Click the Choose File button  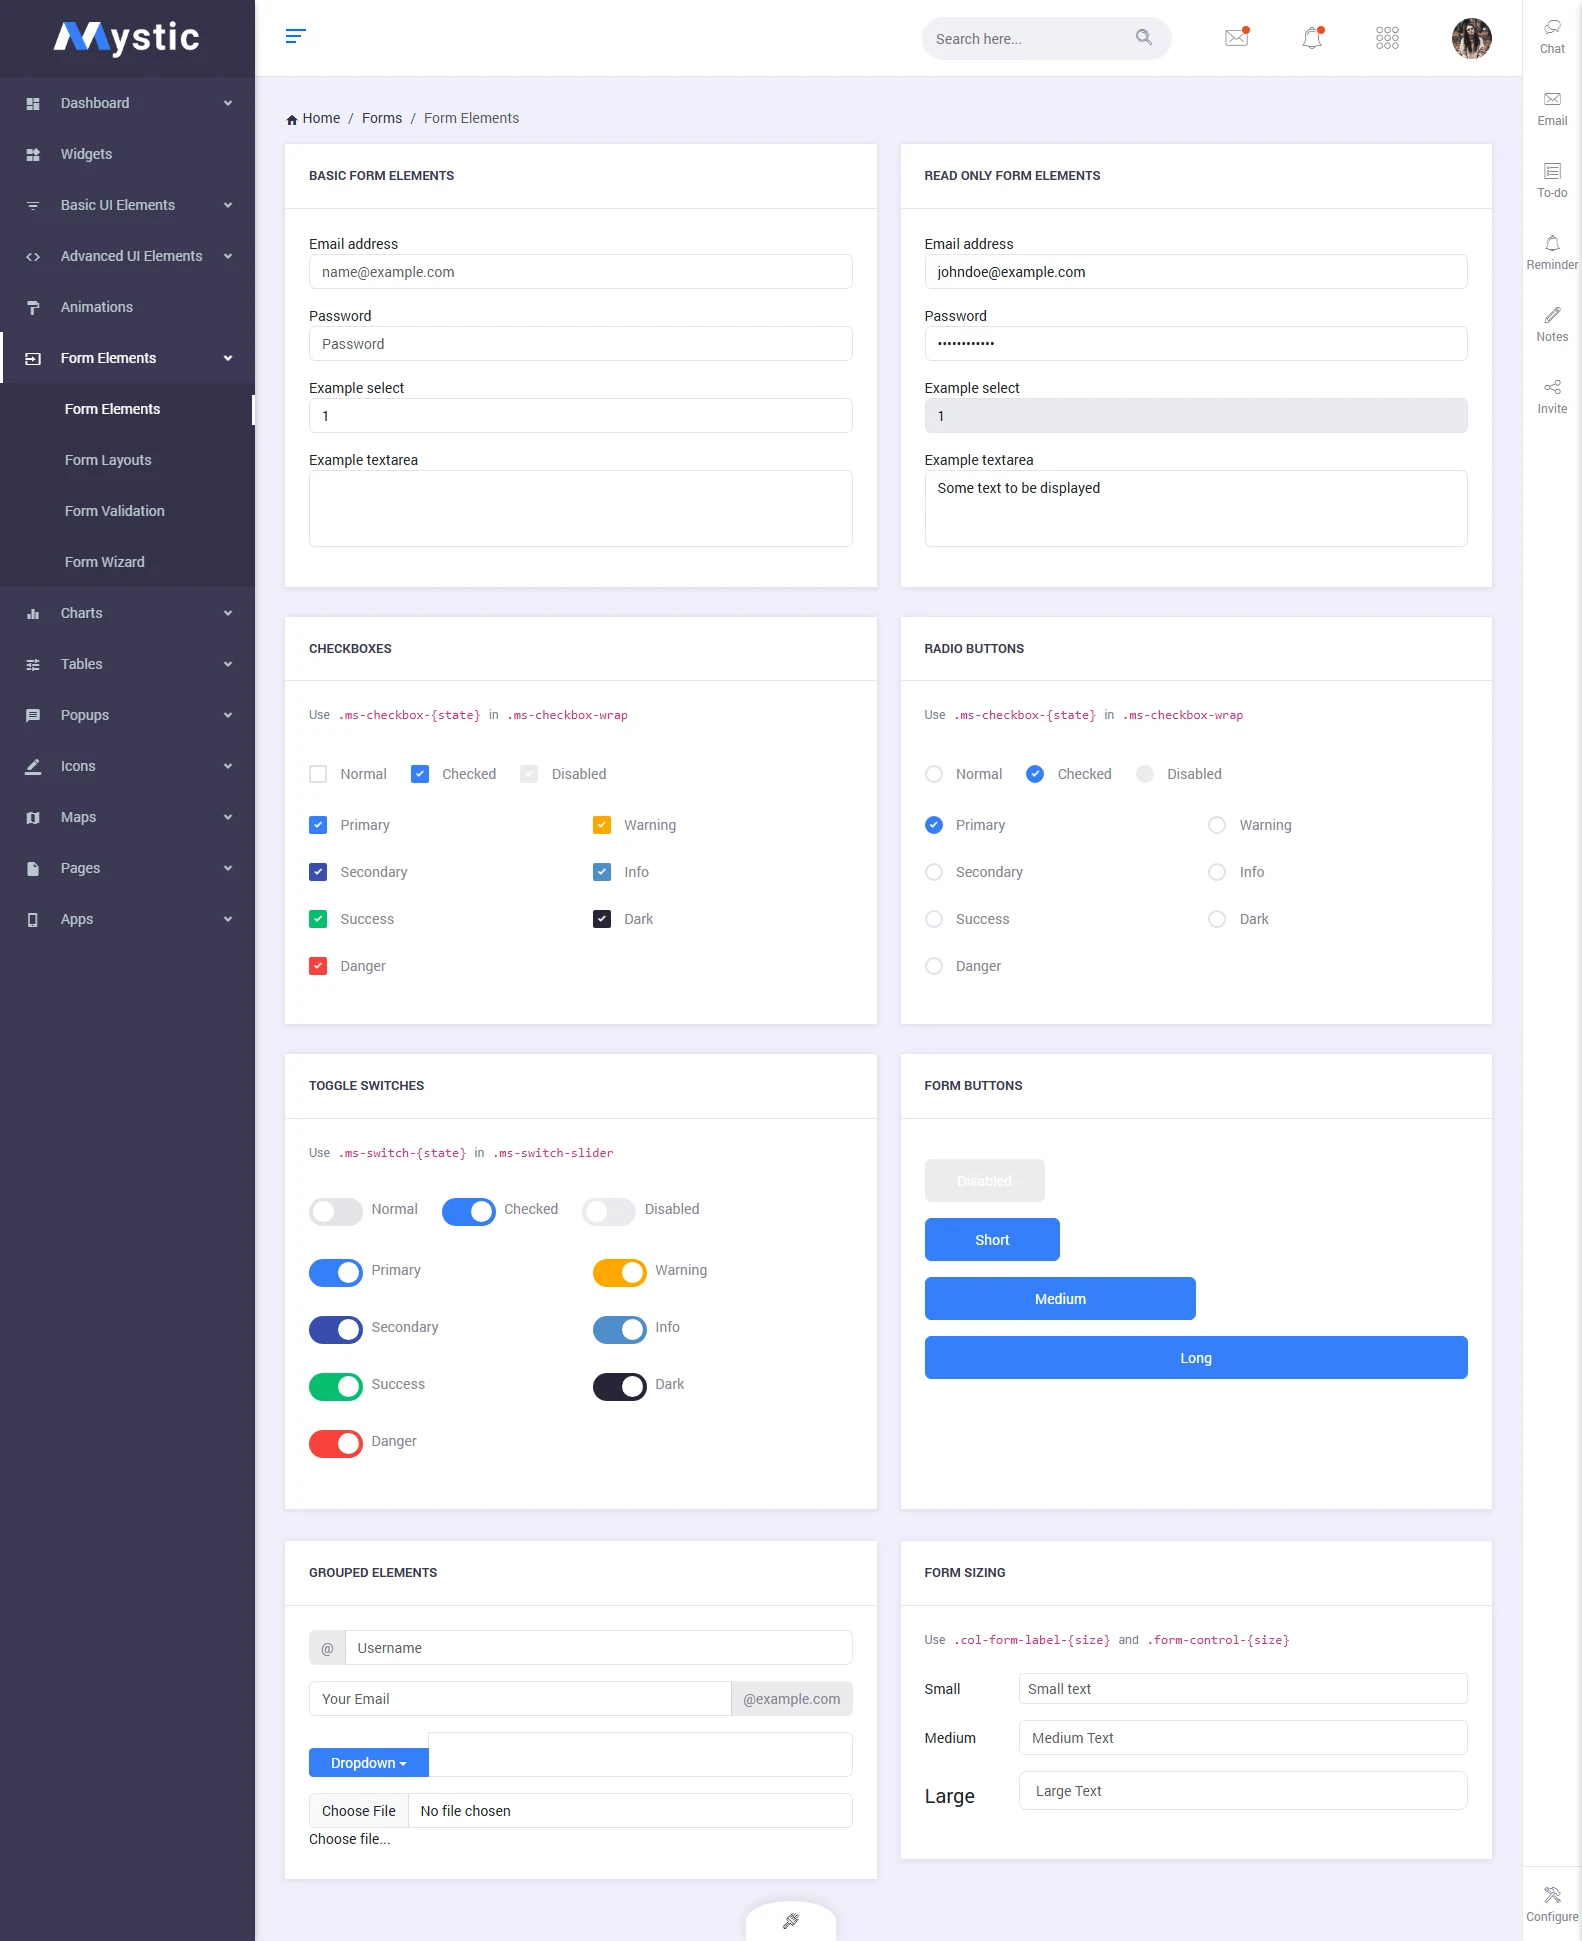tap(359, 1811)
